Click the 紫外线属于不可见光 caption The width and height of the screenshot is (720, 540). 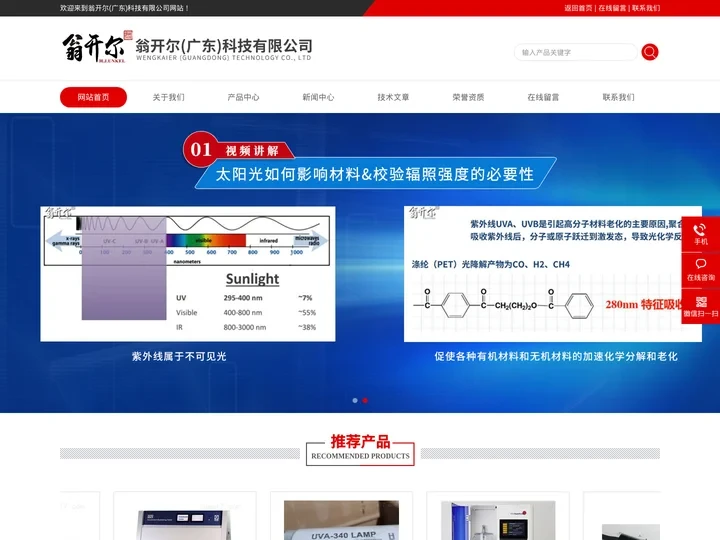pyautogui.click(x=179, y=356)
